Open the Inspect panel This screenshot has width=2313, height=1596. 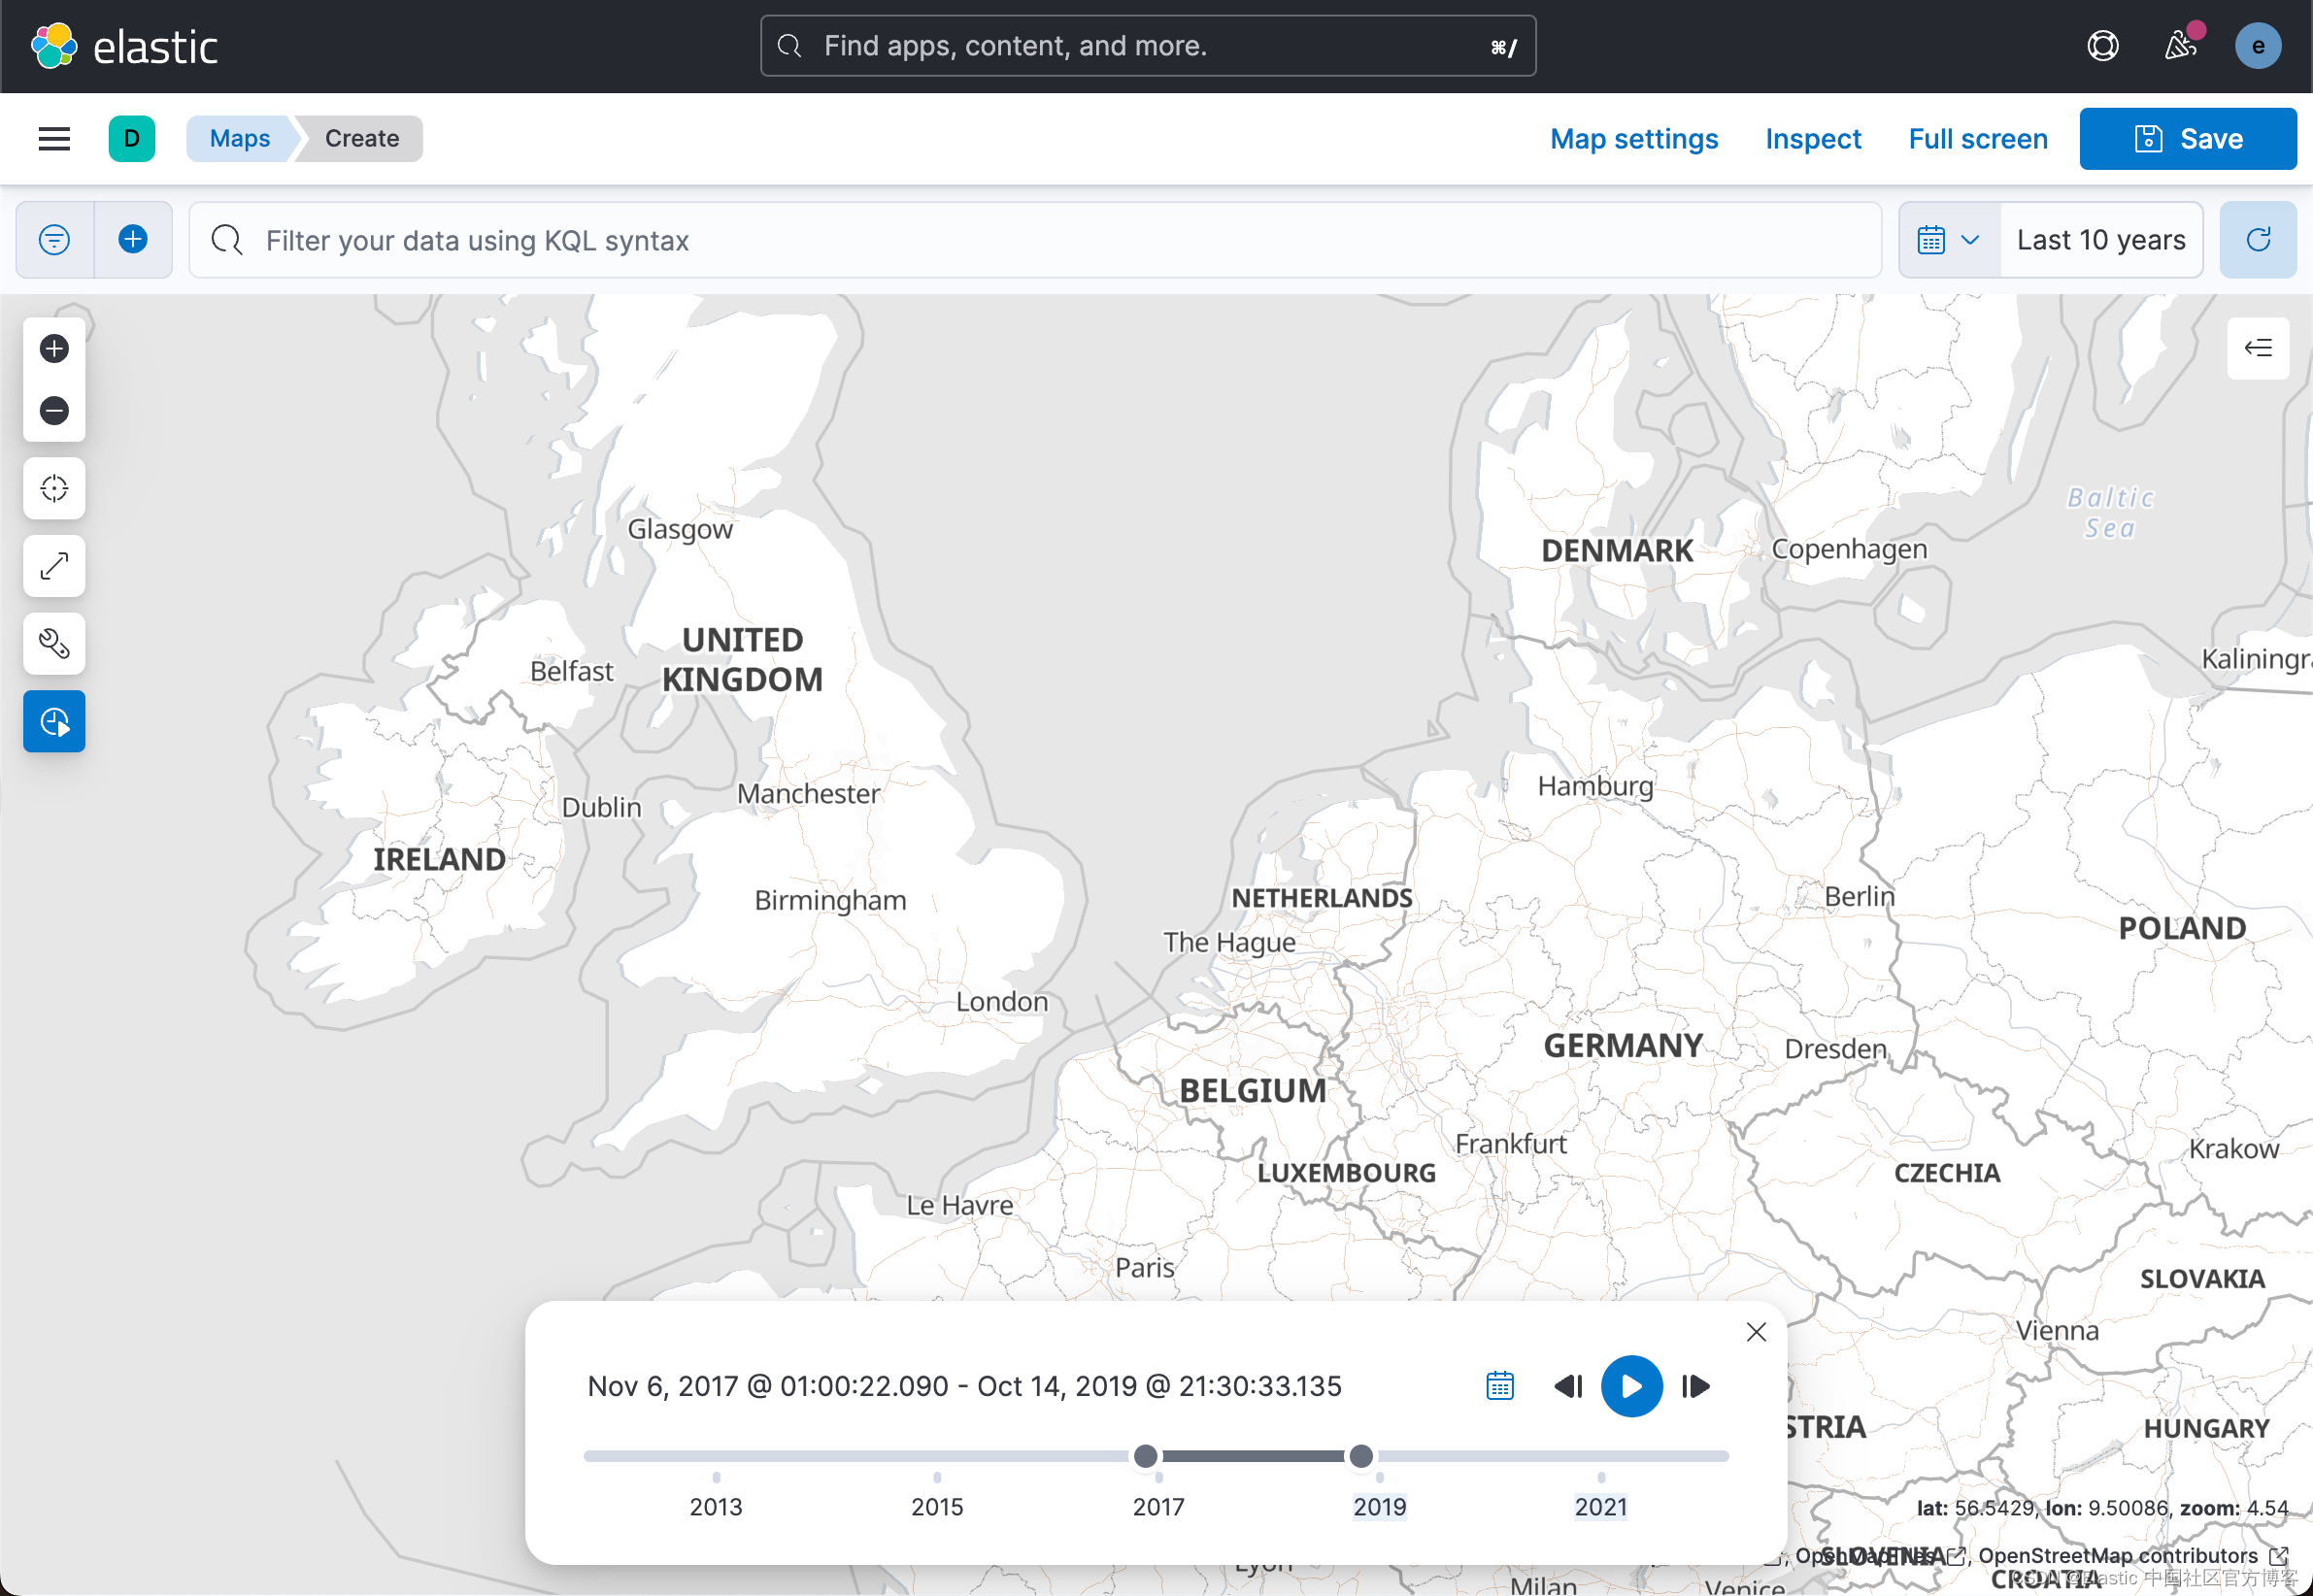pos(1812,138)
